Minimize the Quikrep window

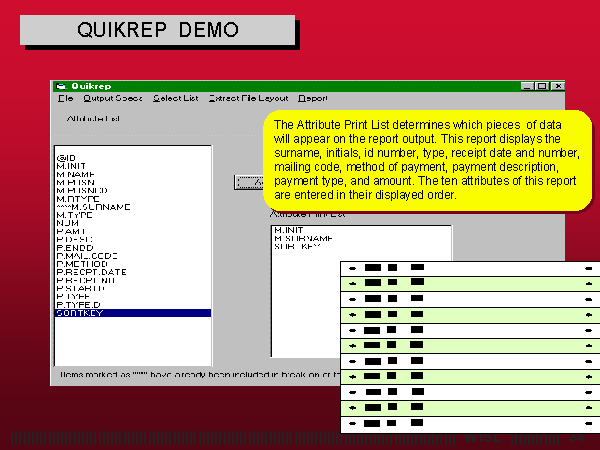click(526, 86)
